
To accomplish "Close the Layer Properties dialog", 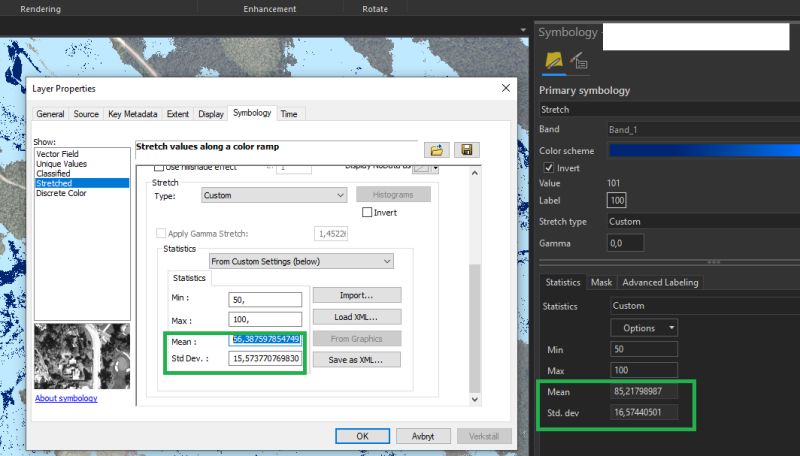I will 506,88.
